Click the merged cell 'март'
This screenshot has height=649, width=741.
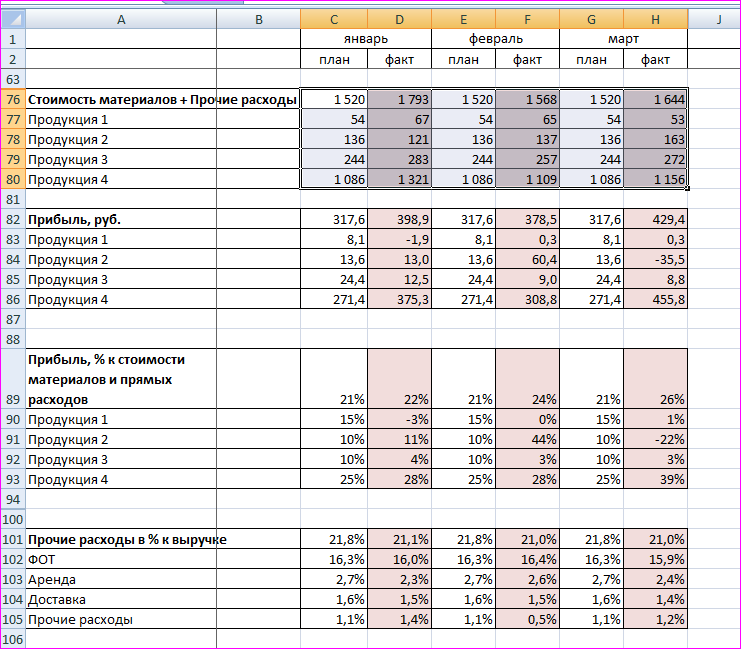623,39
